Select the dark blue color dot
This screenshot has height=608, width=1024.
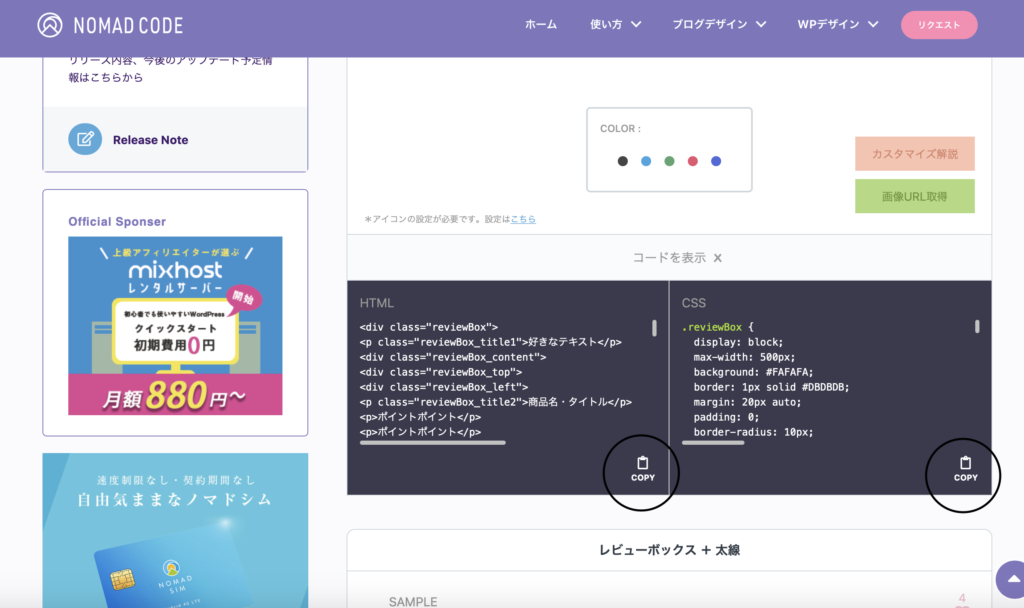pos(716,161)
